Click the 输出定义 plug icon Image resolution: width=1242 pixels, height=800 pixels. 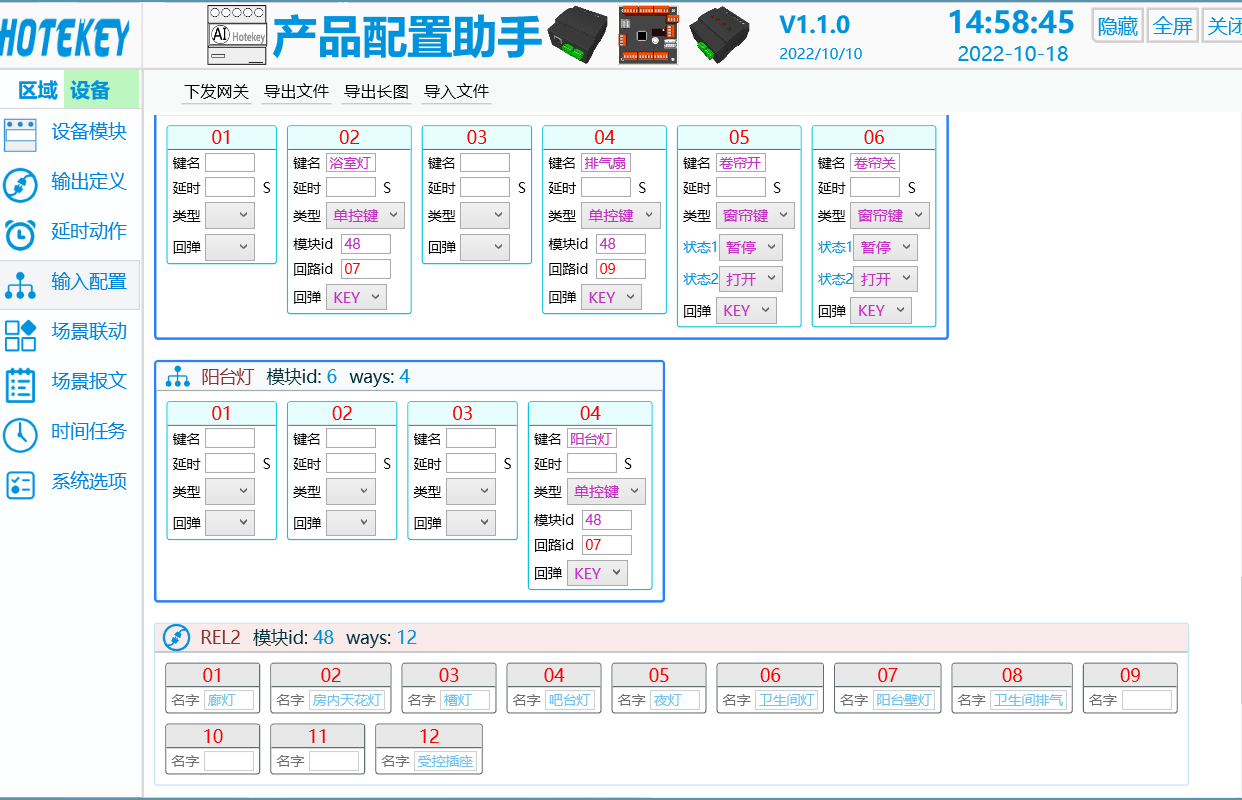(x=21, y=184)
